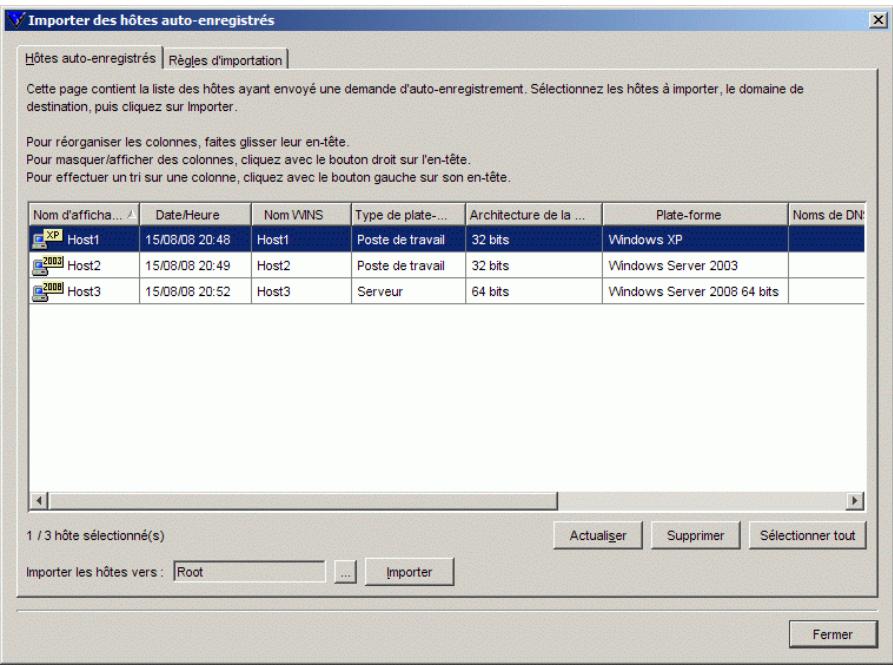Click the Actualiser button
This screenshot has width=893, height=665.
(597, 535)
